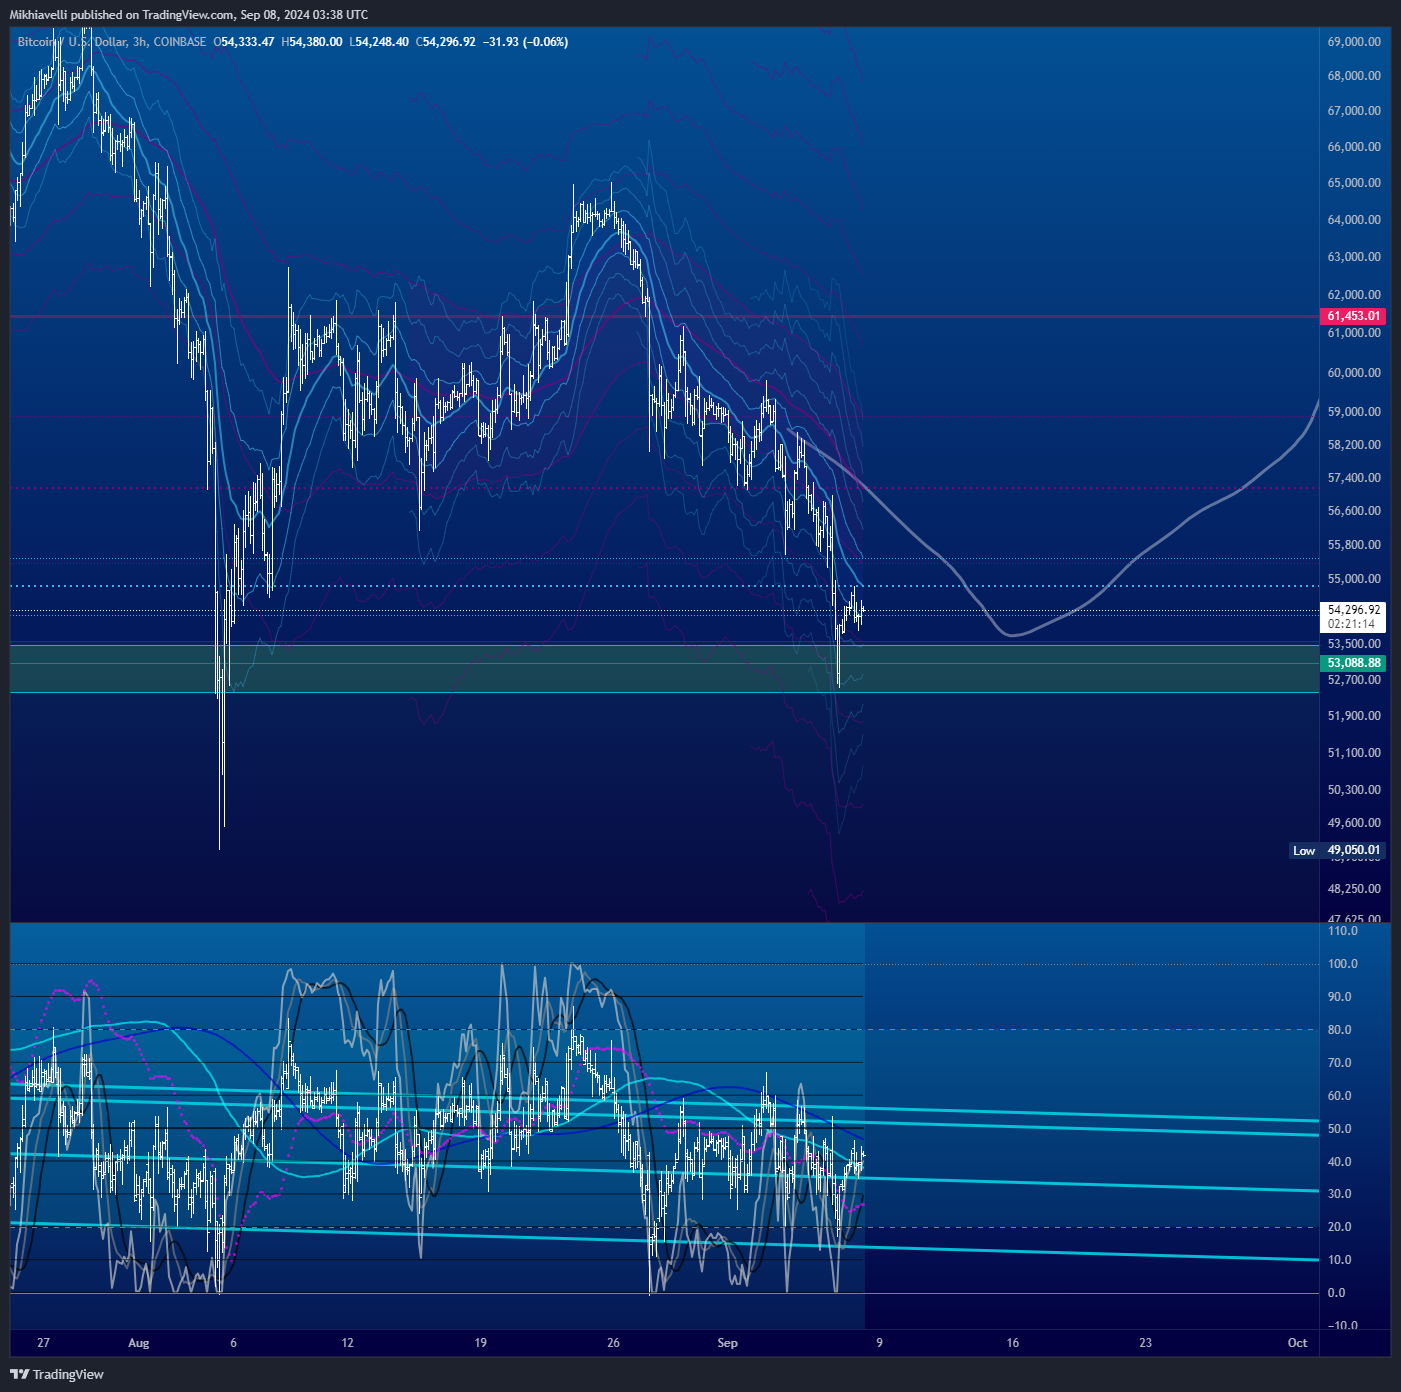Click the 62,000.00 price axis label
The height and width of the screenshot is (1392, 1401).
click(1354, 295)
